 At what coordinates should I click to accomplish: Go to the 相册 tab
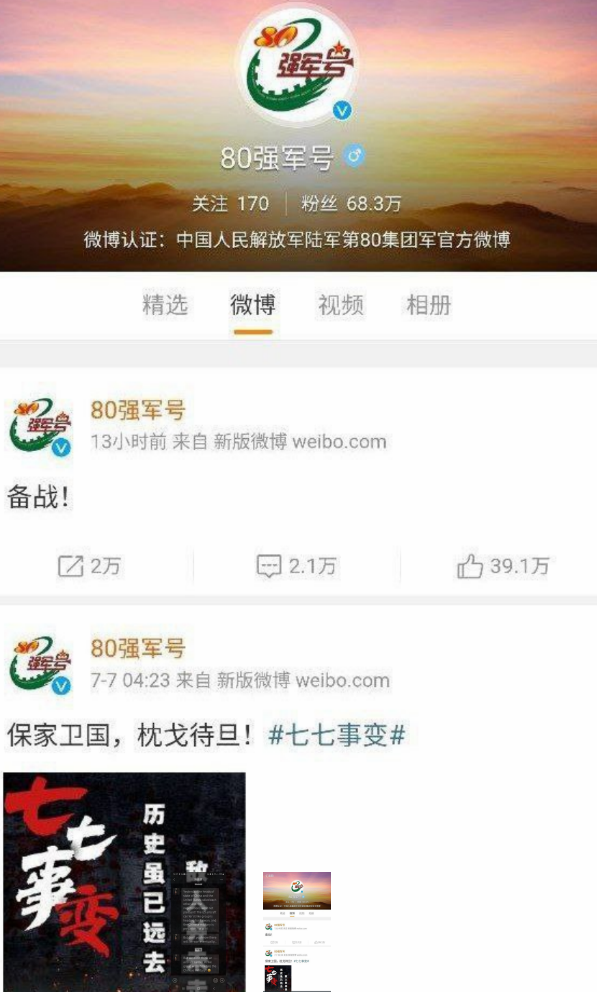point(429,305)
